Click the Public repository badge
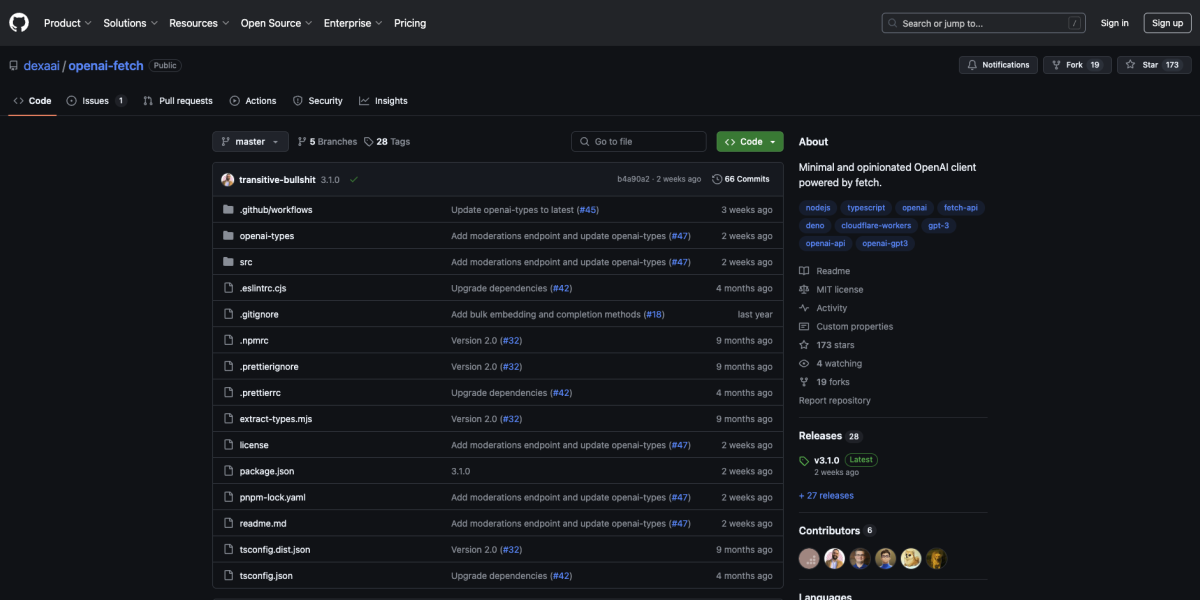Screen dimensions: 1200x600 pyautogui.click(x=165, y=65)
